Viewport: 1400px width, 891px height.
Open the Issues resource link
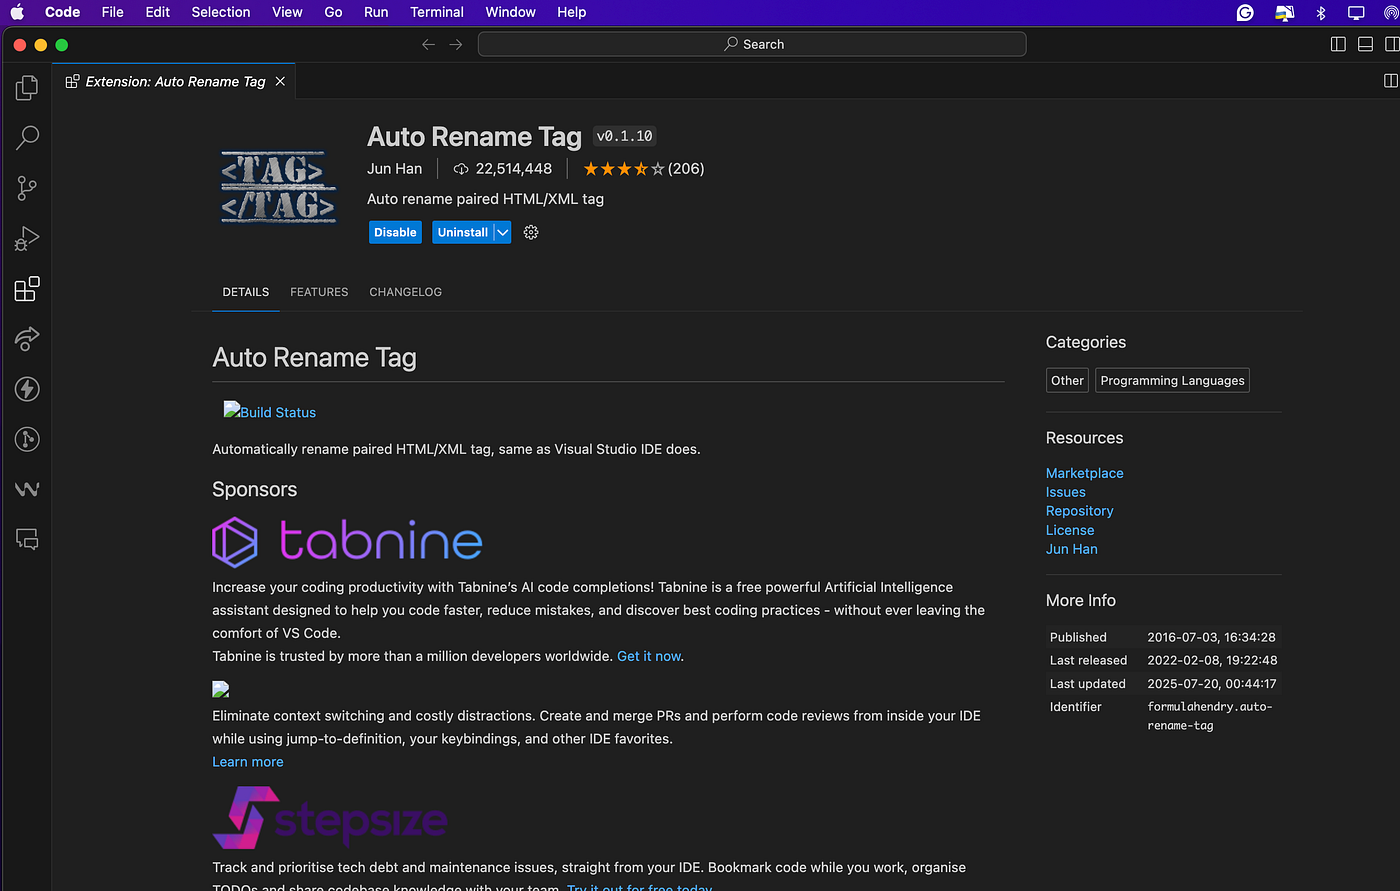pos(1066,492)
